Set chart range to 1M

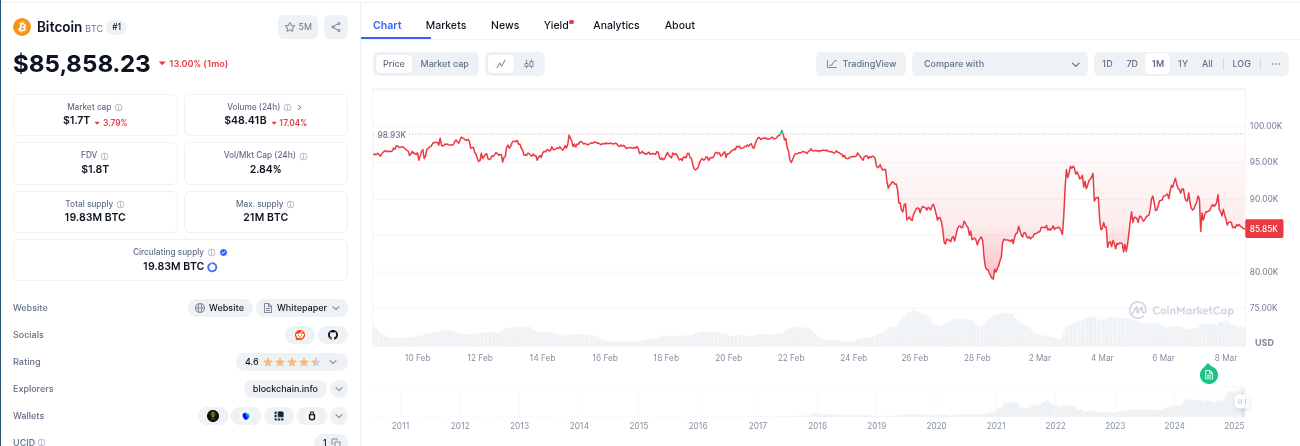pyautogui.click(x=1158, y=64)
